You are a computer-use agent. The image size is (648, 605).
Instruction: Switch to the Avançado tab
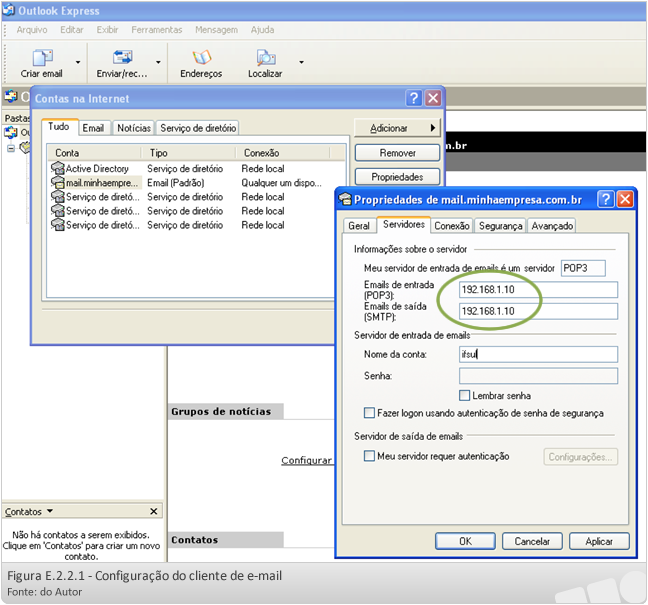[552, 226]
